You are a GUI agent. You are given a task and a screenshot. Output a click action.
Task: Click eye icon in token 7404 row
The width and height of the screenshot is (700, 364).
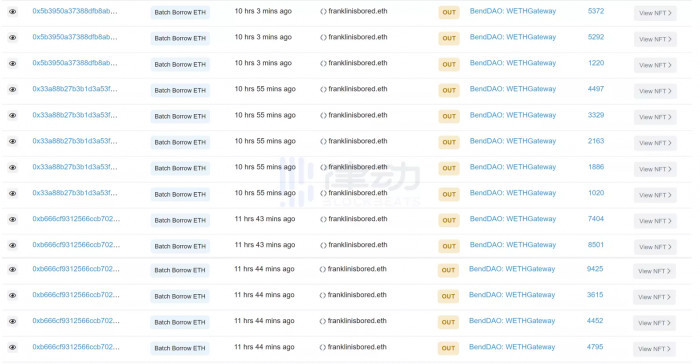click(12, 219)
